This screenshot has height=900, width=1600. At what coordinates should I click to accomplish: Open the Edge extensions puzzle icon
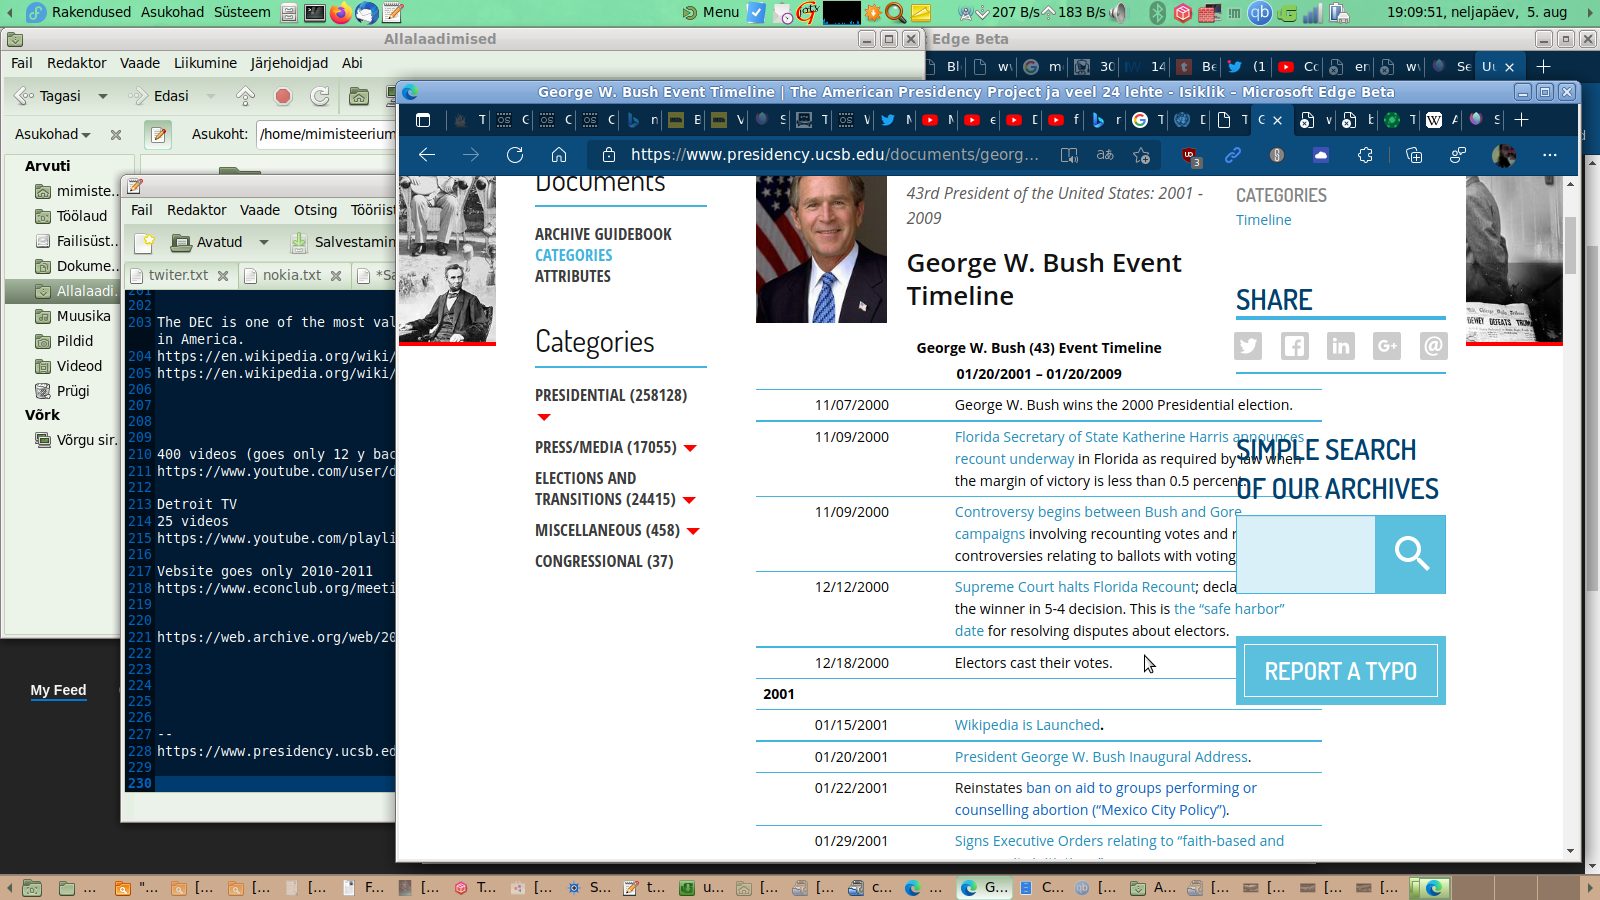click(x=1365, y=155)
